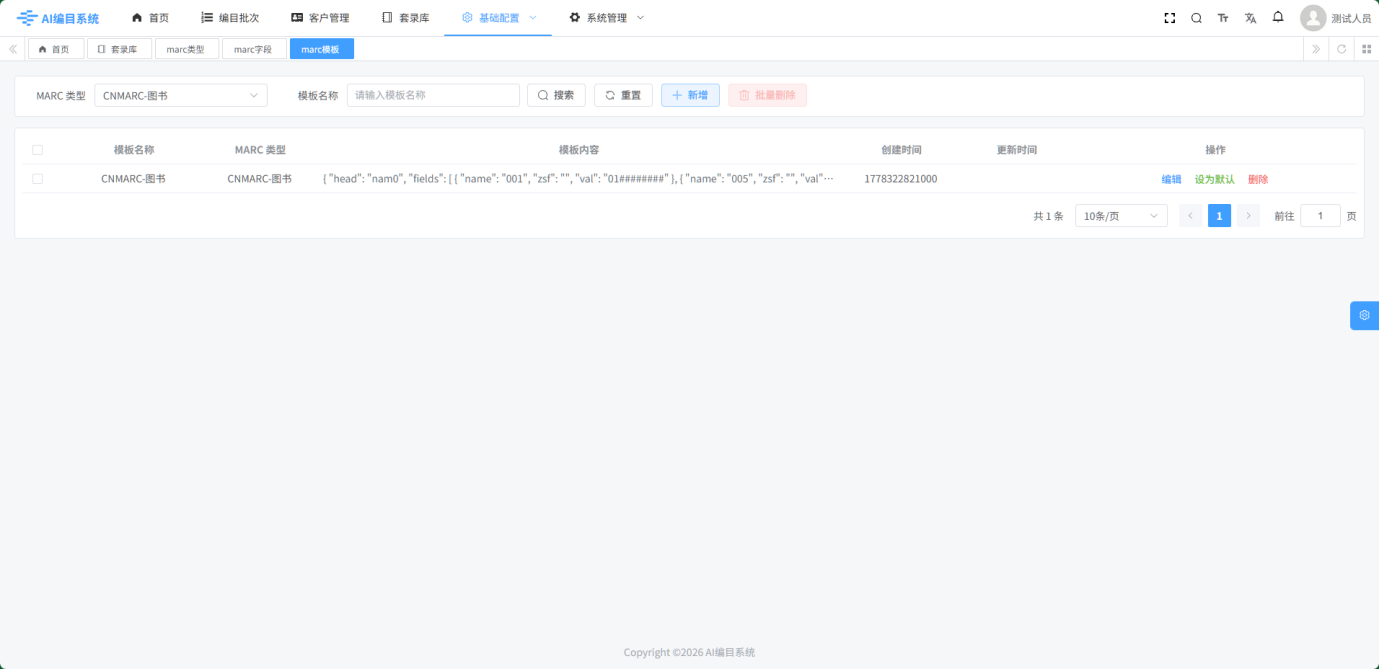Open the 10条/页 page size dropdown
Image resolution: width=1379 pixels, height=669 pixels.
click(1121, 216)
